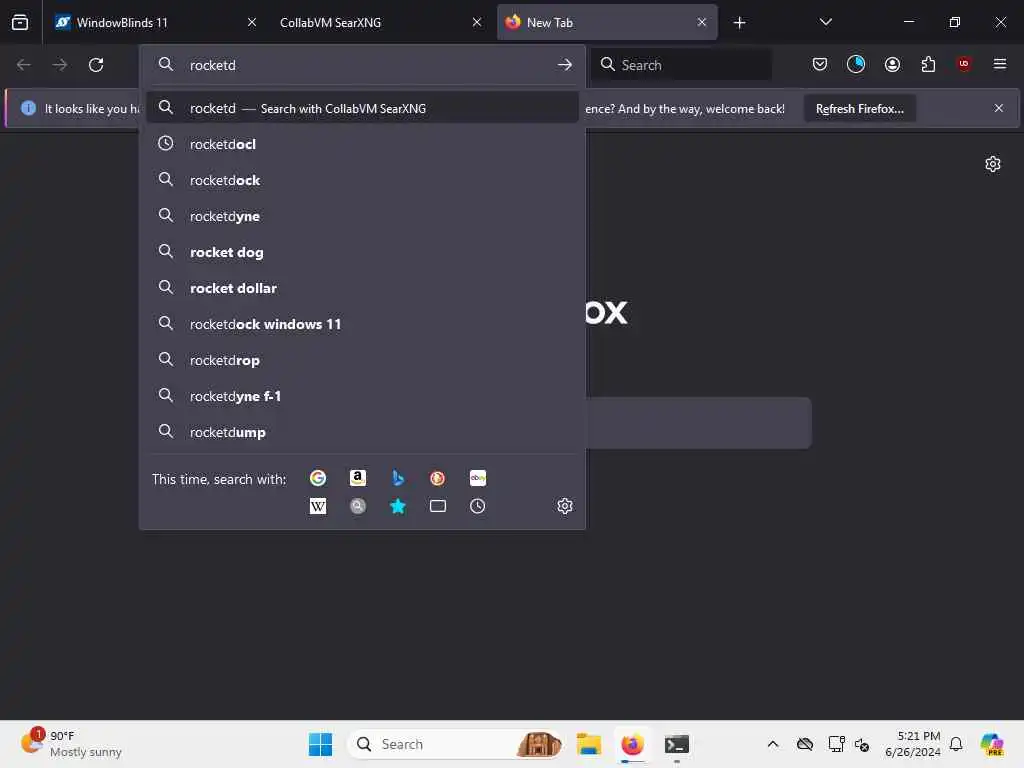The width and height of the screenshot is (1024, 768).
Task: Search bookmarks using the star icon
Action: point(398,506)
